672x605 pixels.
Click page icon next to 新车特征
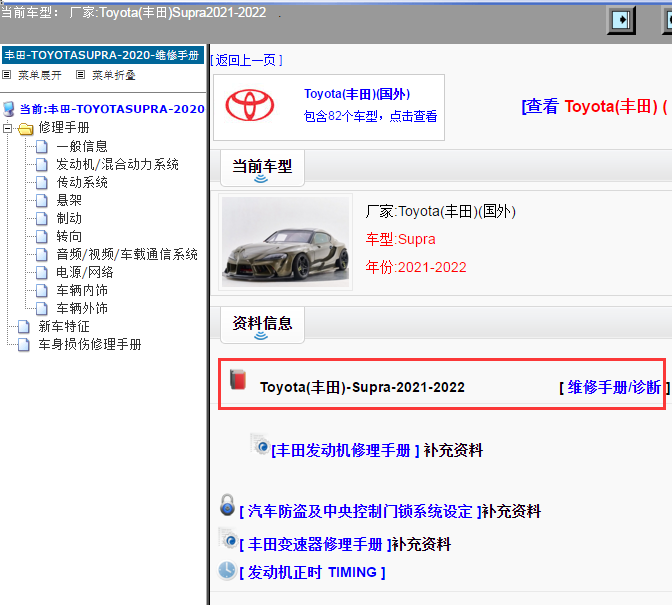pyautogui.click(x=24, y=326)
